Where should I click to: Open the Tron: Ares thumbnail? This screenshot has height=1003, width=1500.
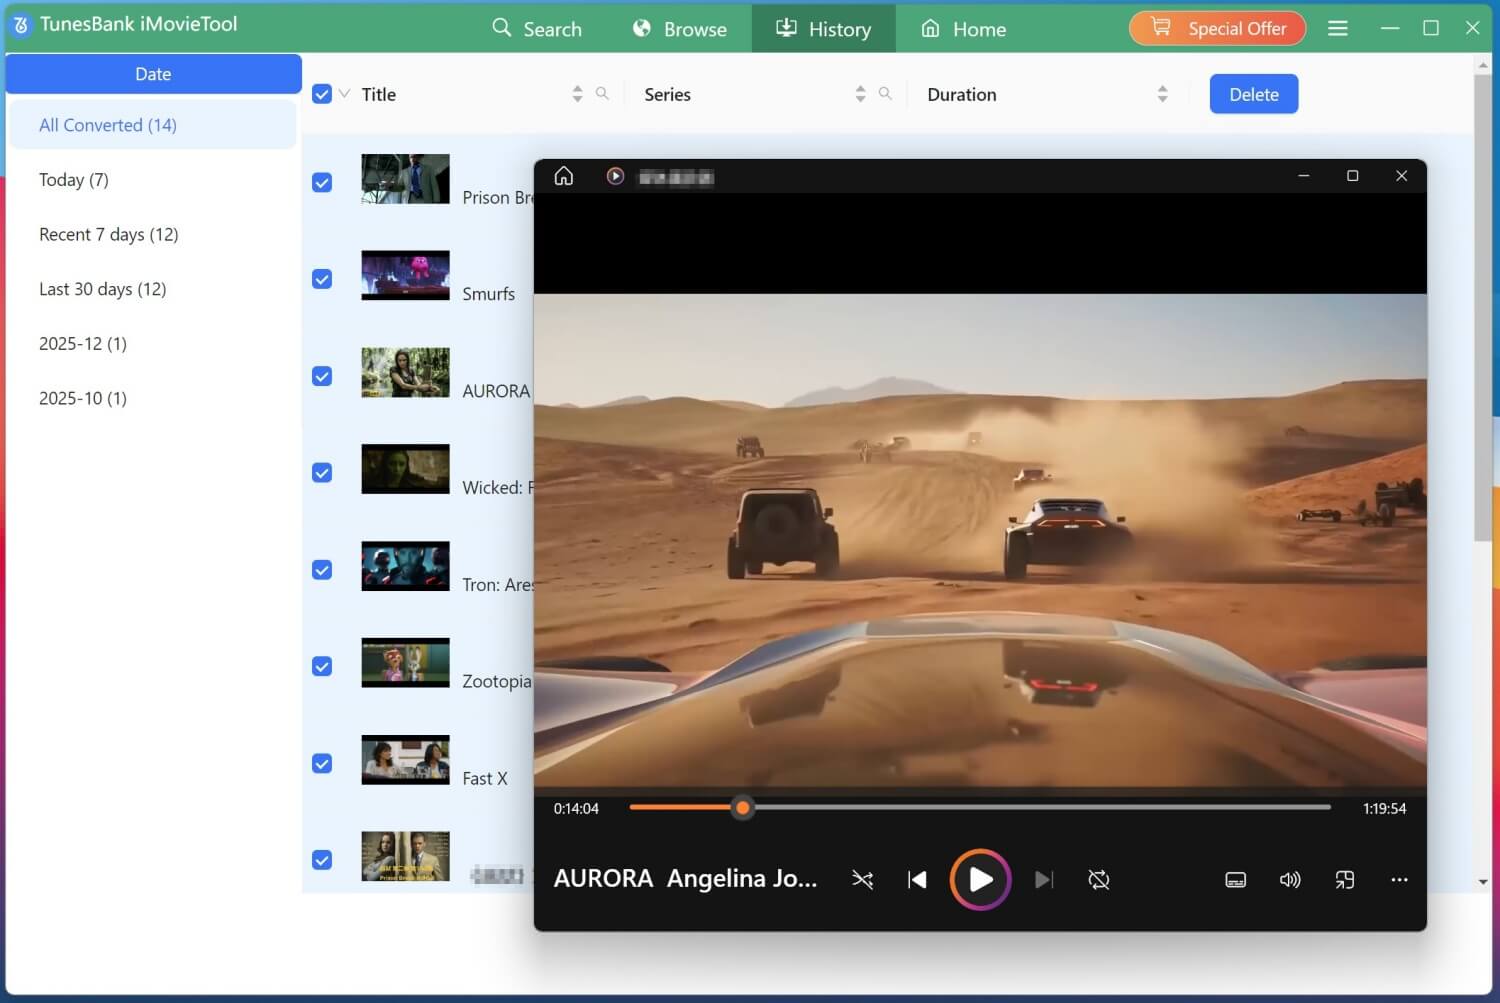pos(405,566)
